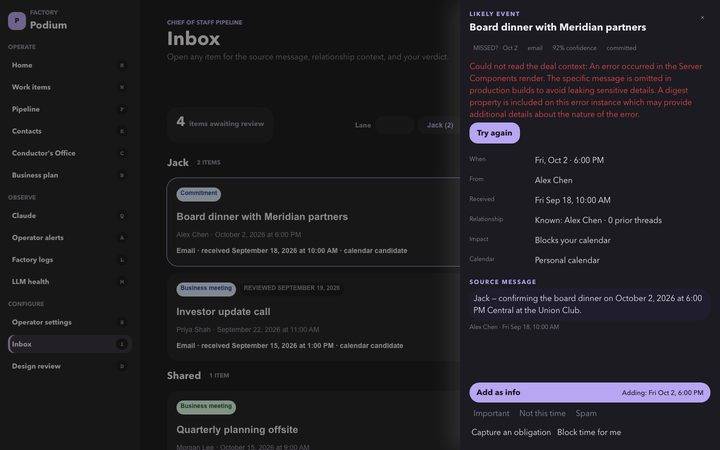The image size is (720, 450).
Task: Click the shortcut badge beside Home in the sidebar
Action: tap(122, 66)
